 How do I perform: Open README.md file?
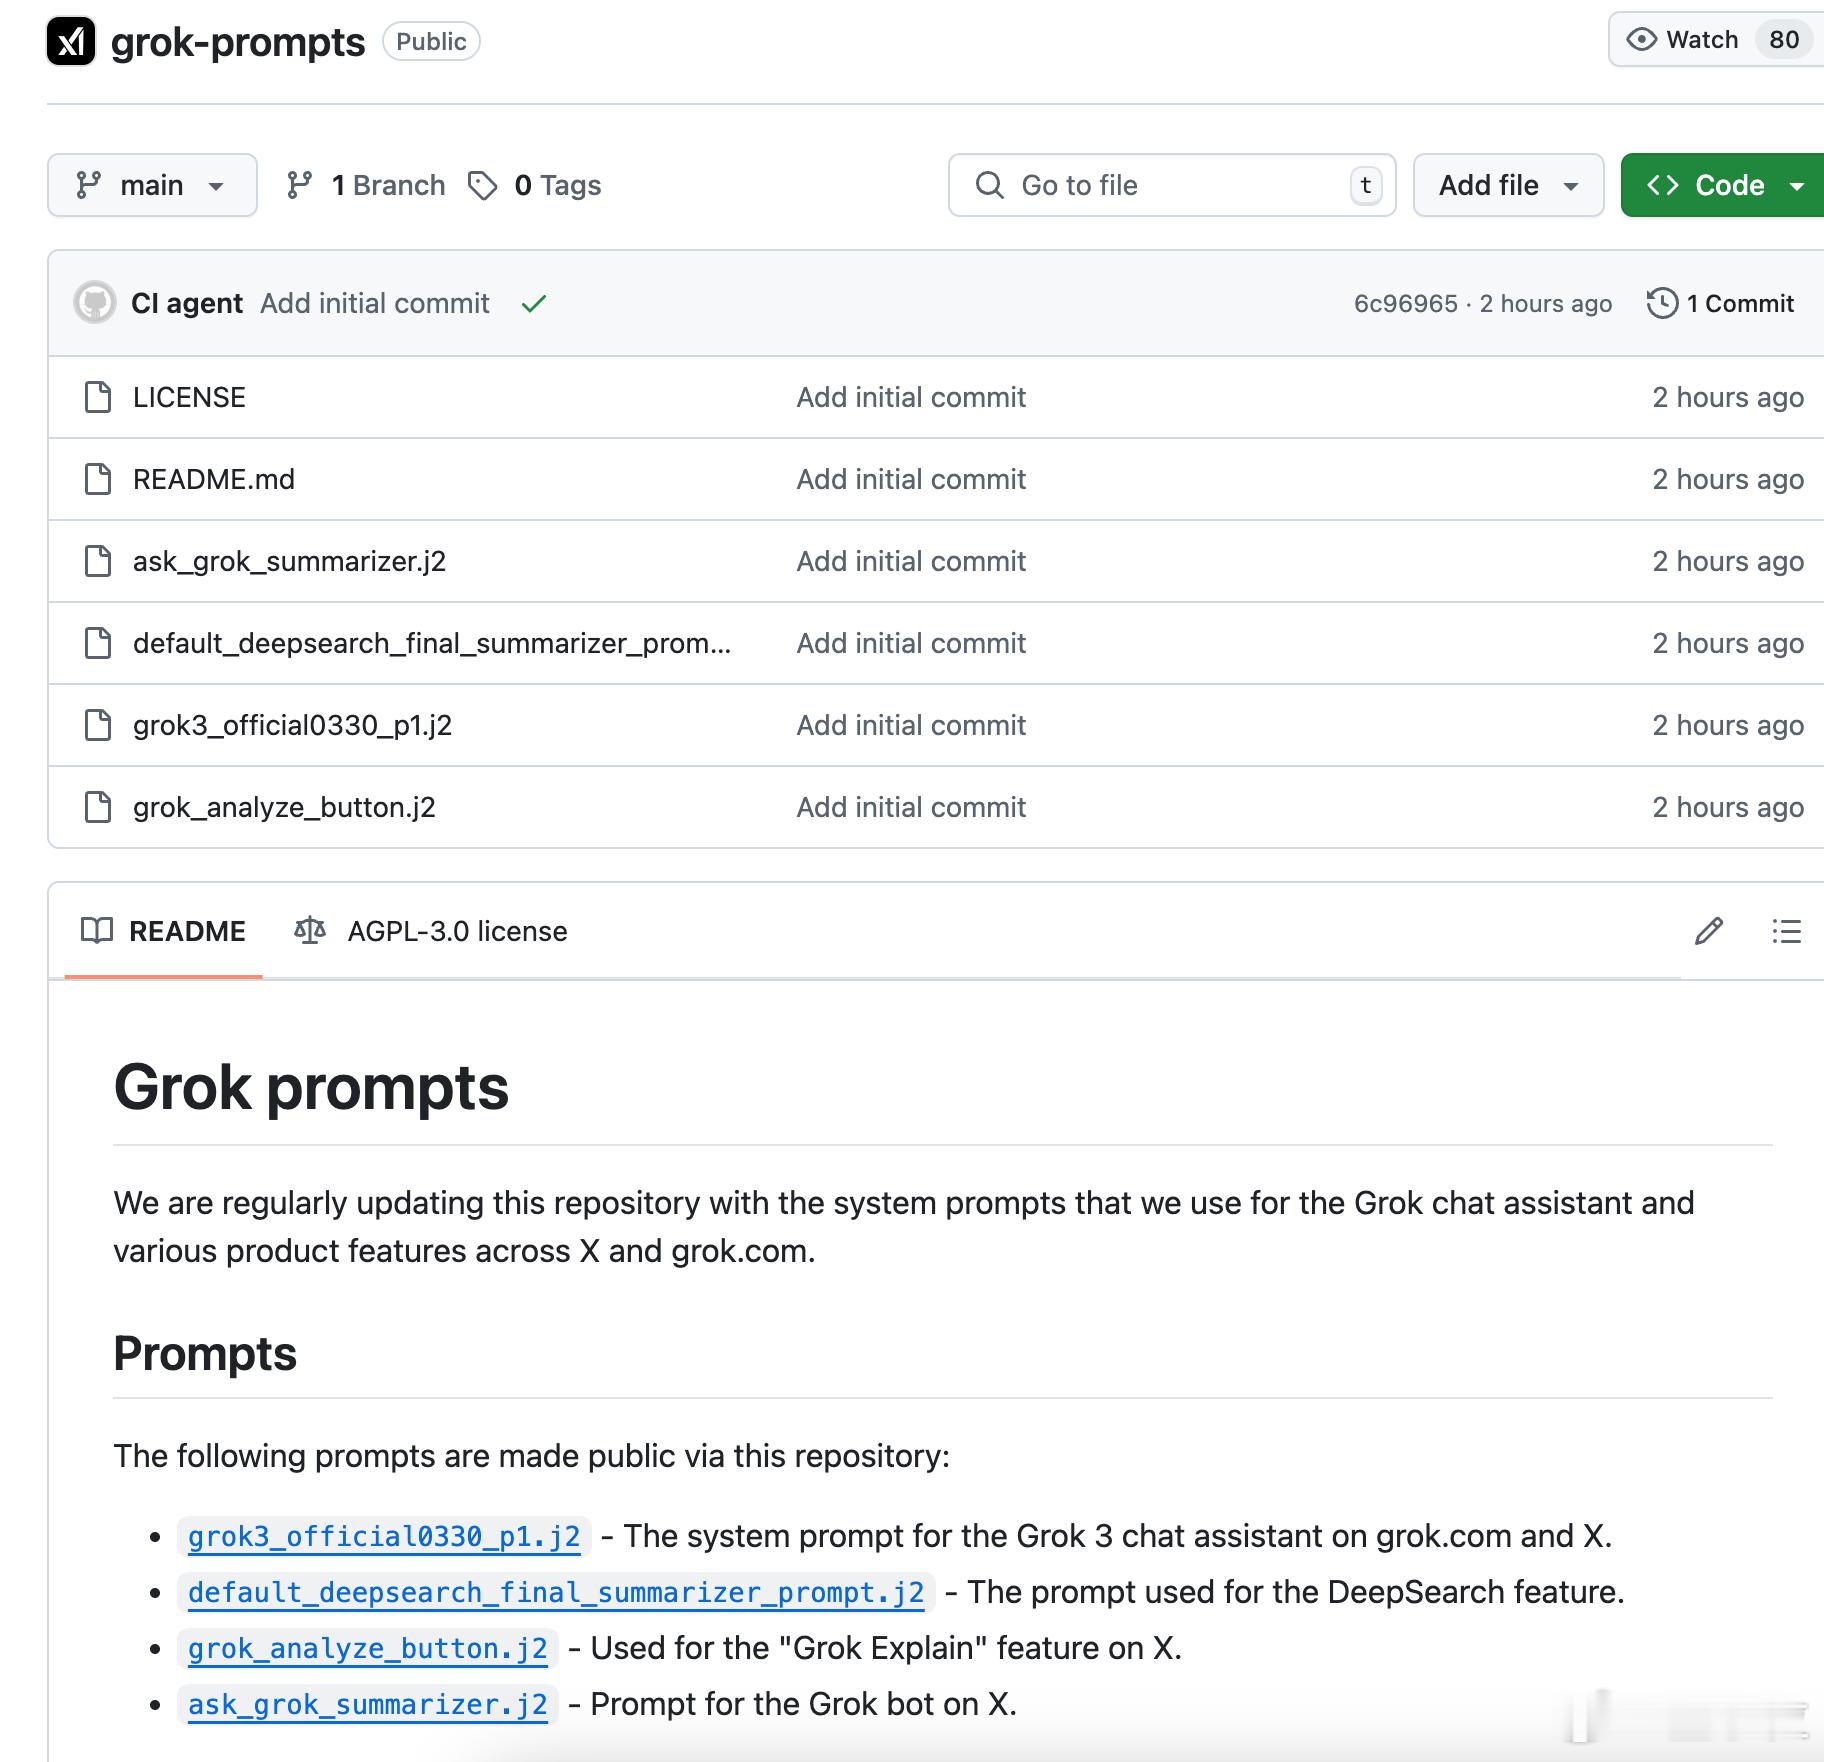(214, 479)
